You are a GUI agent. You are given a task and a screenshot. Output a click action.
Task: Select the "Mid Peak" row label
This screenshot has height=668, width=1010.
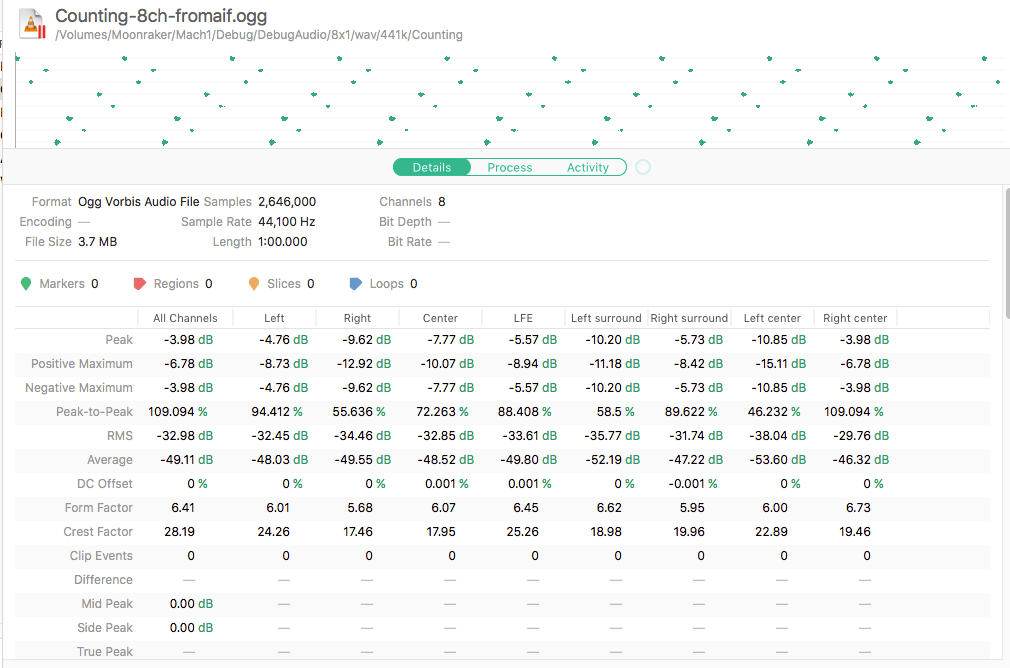pos(107,604)
